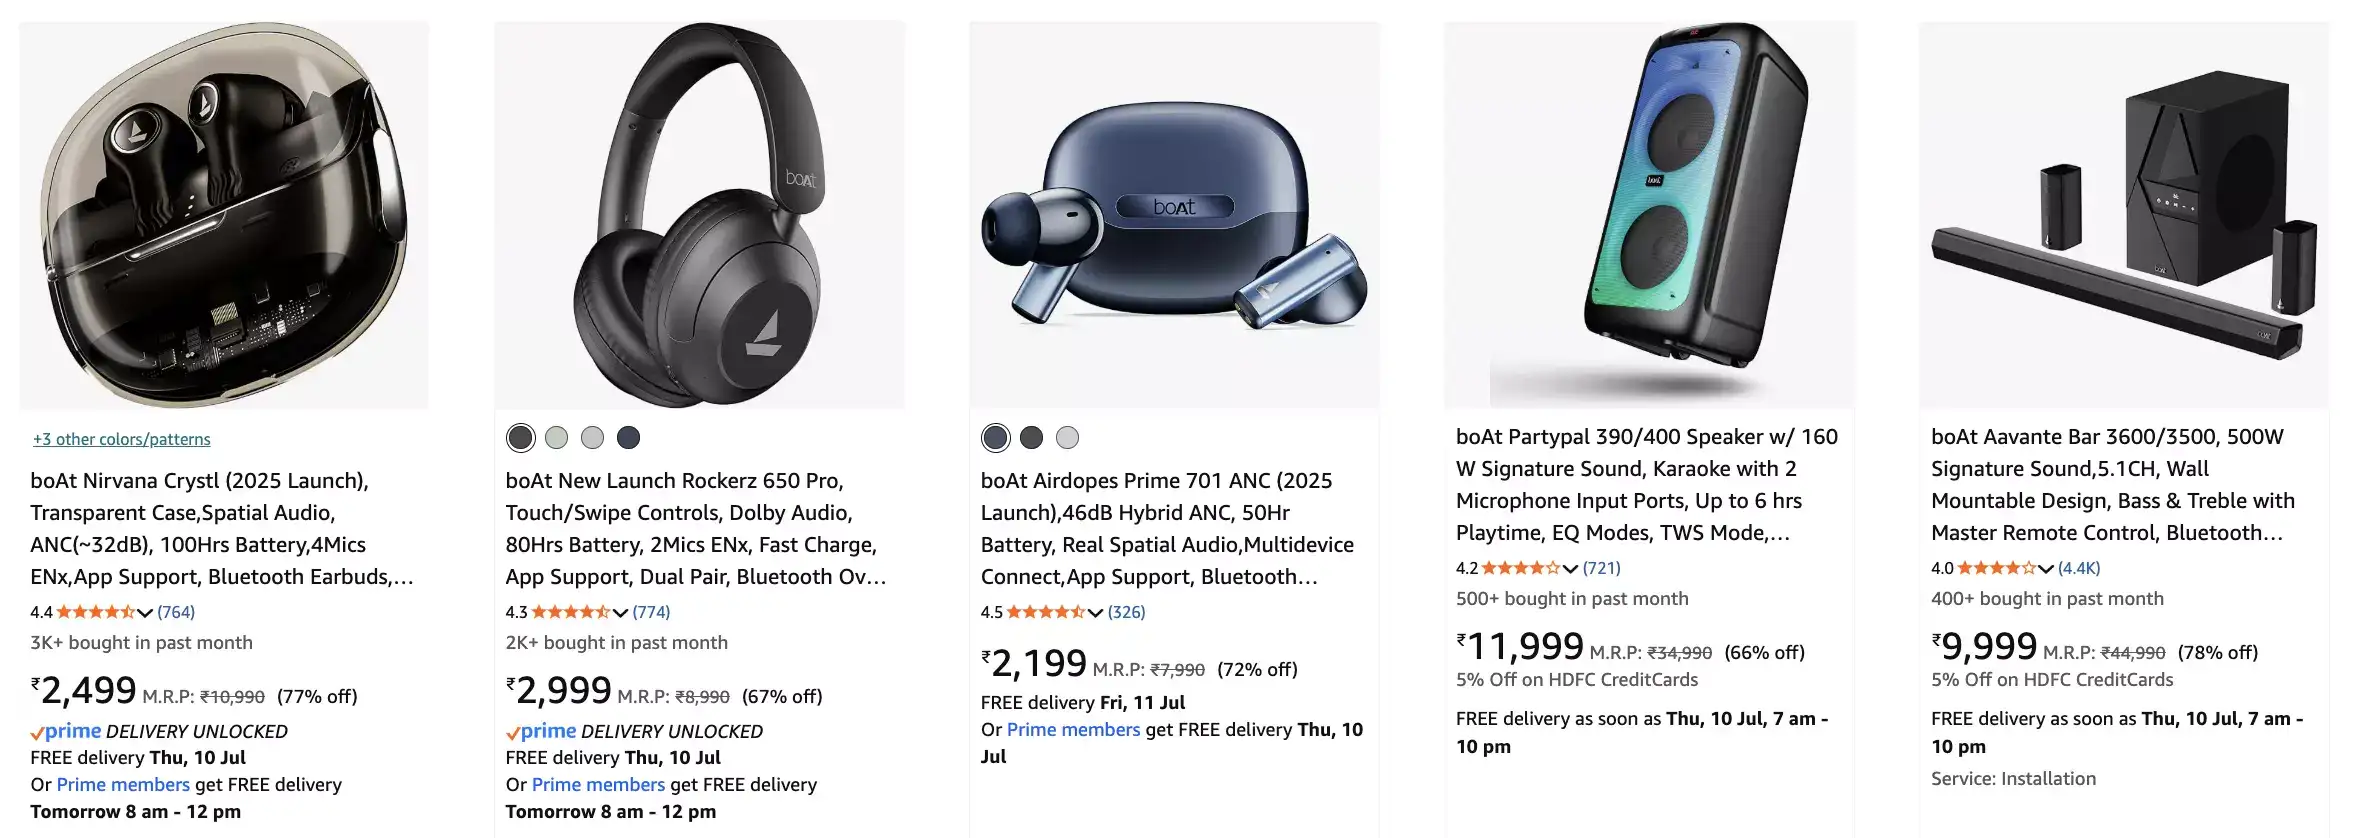The image size is (2356, 838).
Task: Select the first dark color swatch for Rockerz 650
Action: (x=520, y=437)
